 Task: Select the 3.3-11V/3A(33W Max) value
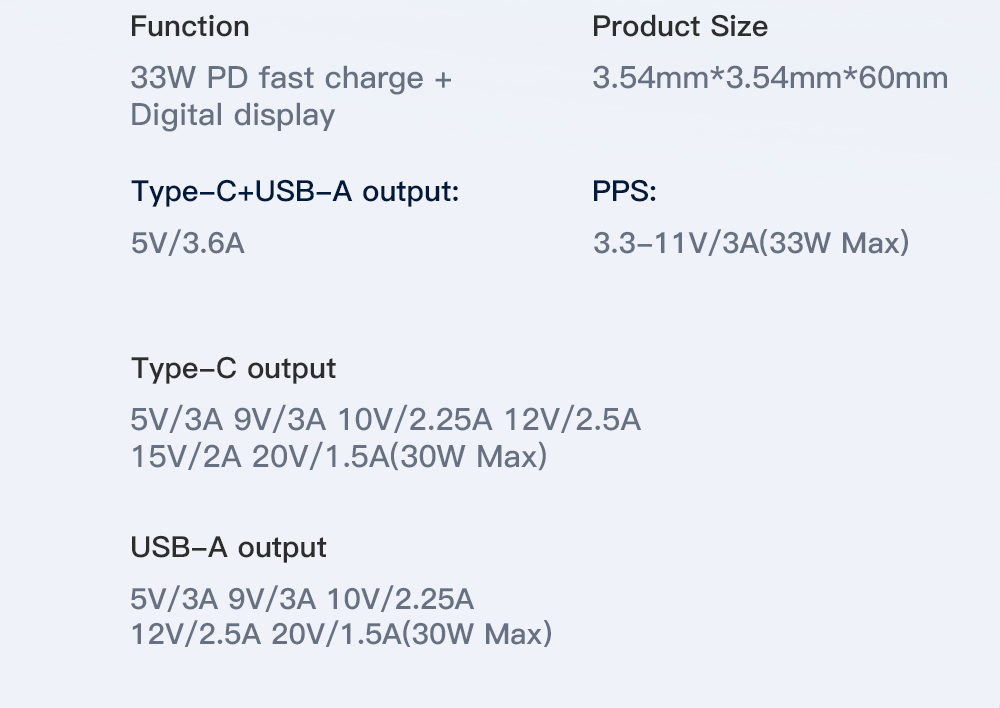pyautogui.click(x=751, y=243)
